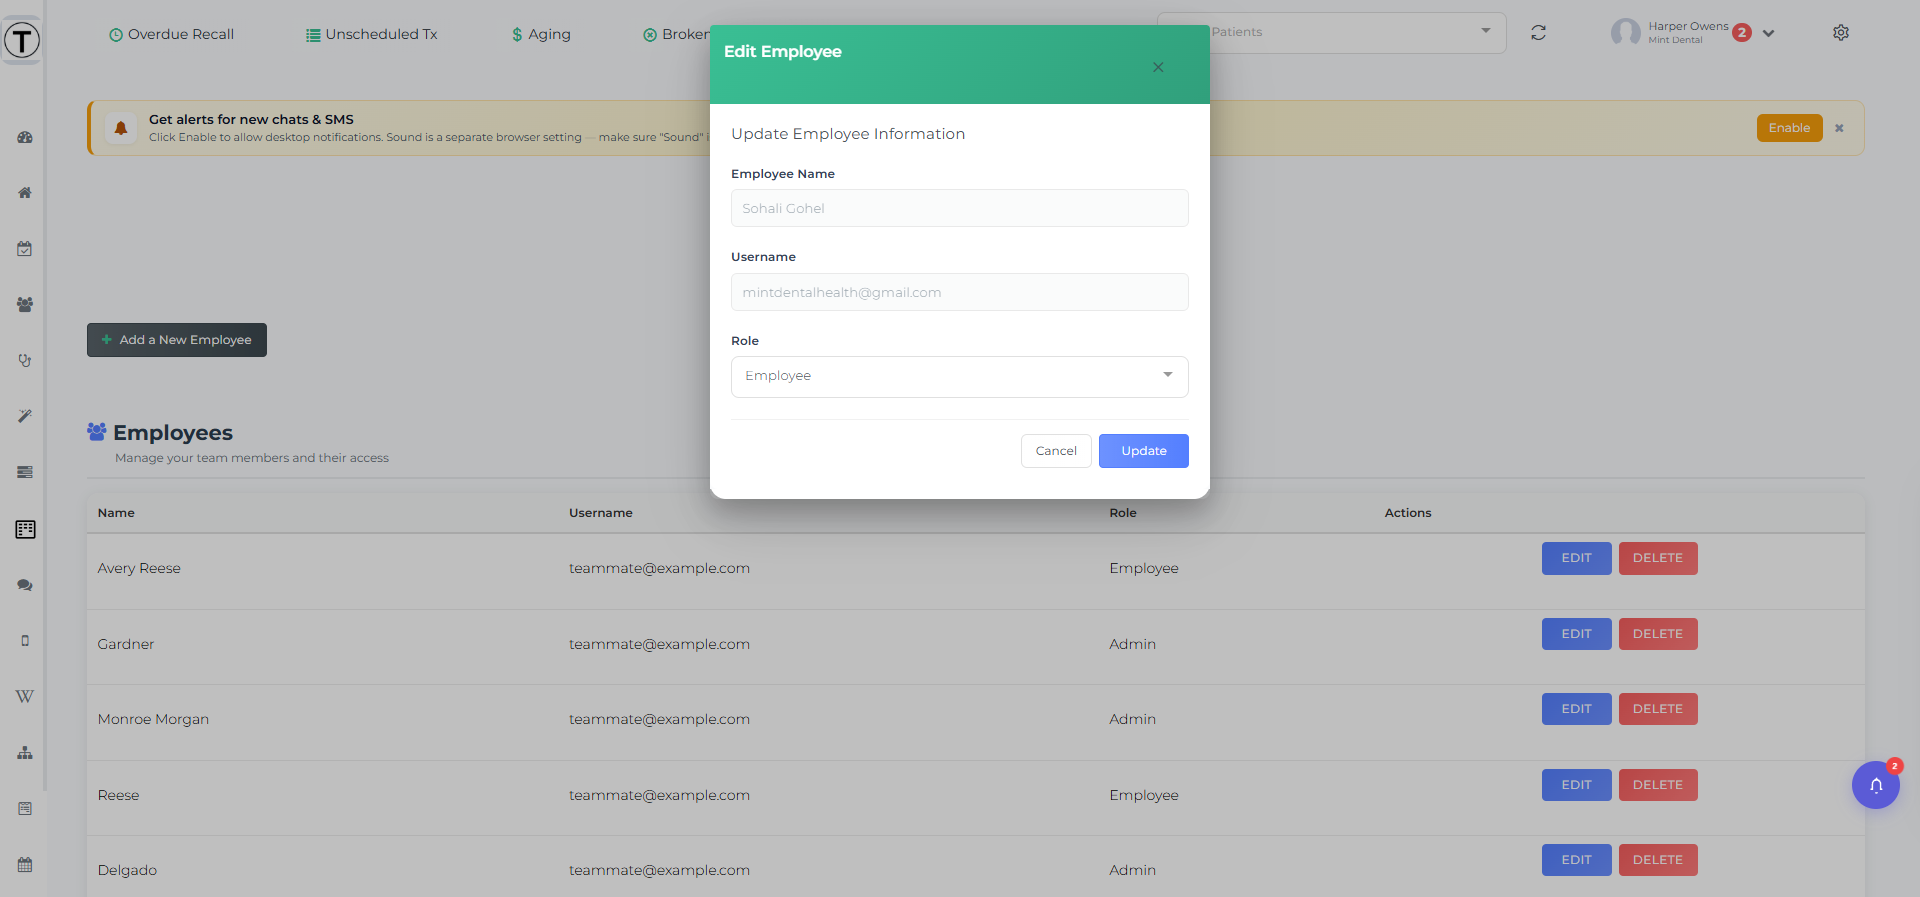Open the server stack icon in sidebar
This screenshot has width=1920, height=897.
[x=25, y=472]
